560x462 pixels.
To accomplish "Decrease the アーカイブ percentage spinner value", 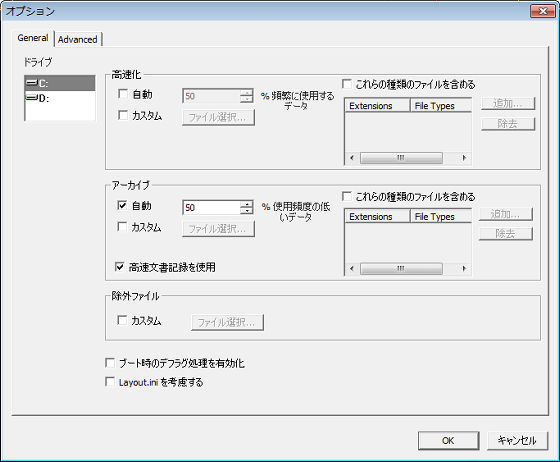I will 246,210.
